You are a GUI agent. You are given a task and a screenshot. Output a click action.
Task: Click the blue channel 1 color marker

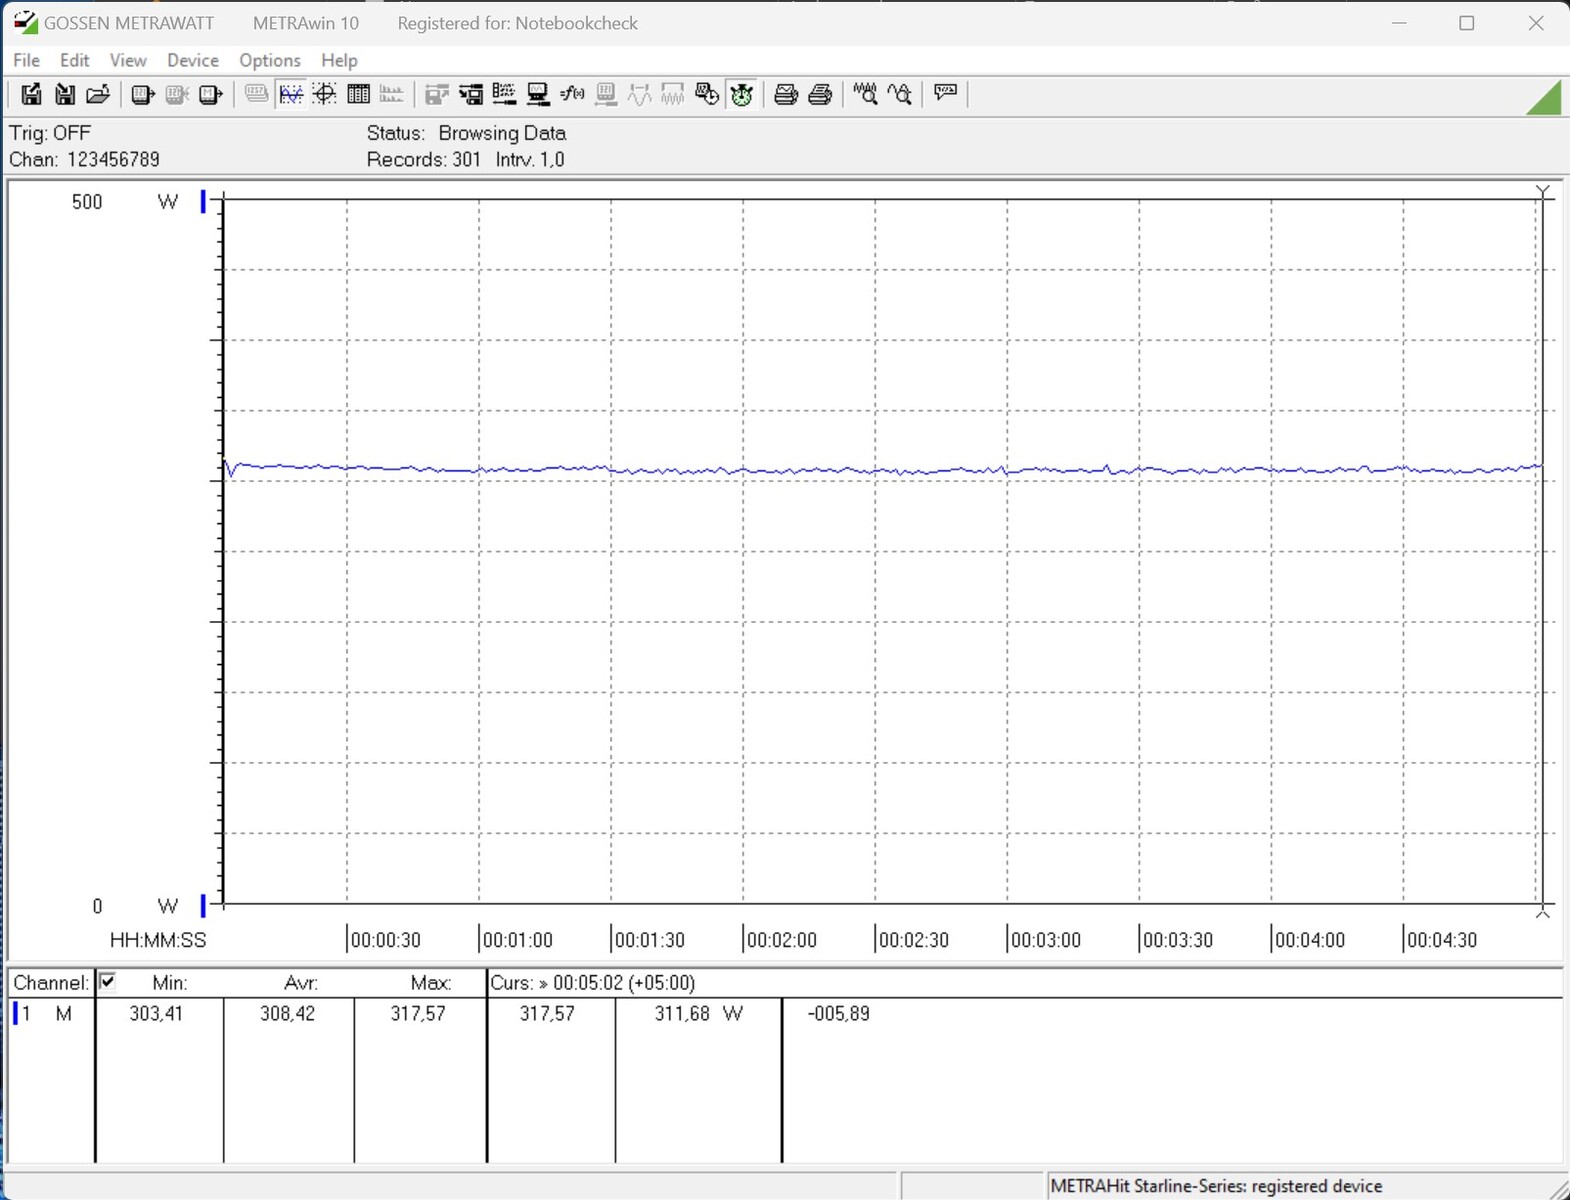click(15, 1014)
